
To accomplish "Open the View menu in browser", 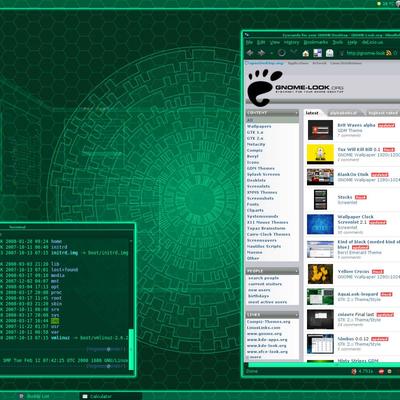I will click(x=275, y=42).
